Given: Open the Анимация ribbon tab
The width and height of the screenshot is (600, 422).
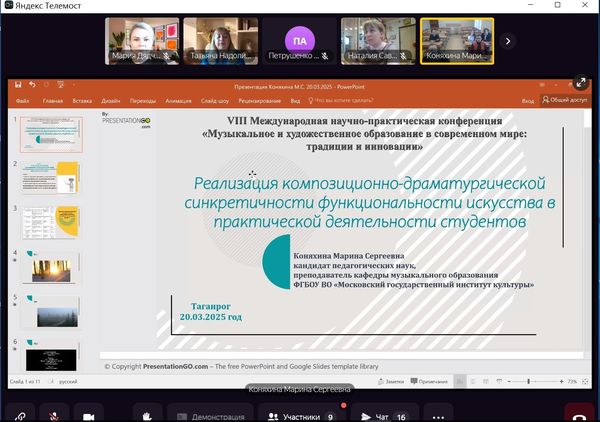Looking at the screenshot, I should (179, 101).
